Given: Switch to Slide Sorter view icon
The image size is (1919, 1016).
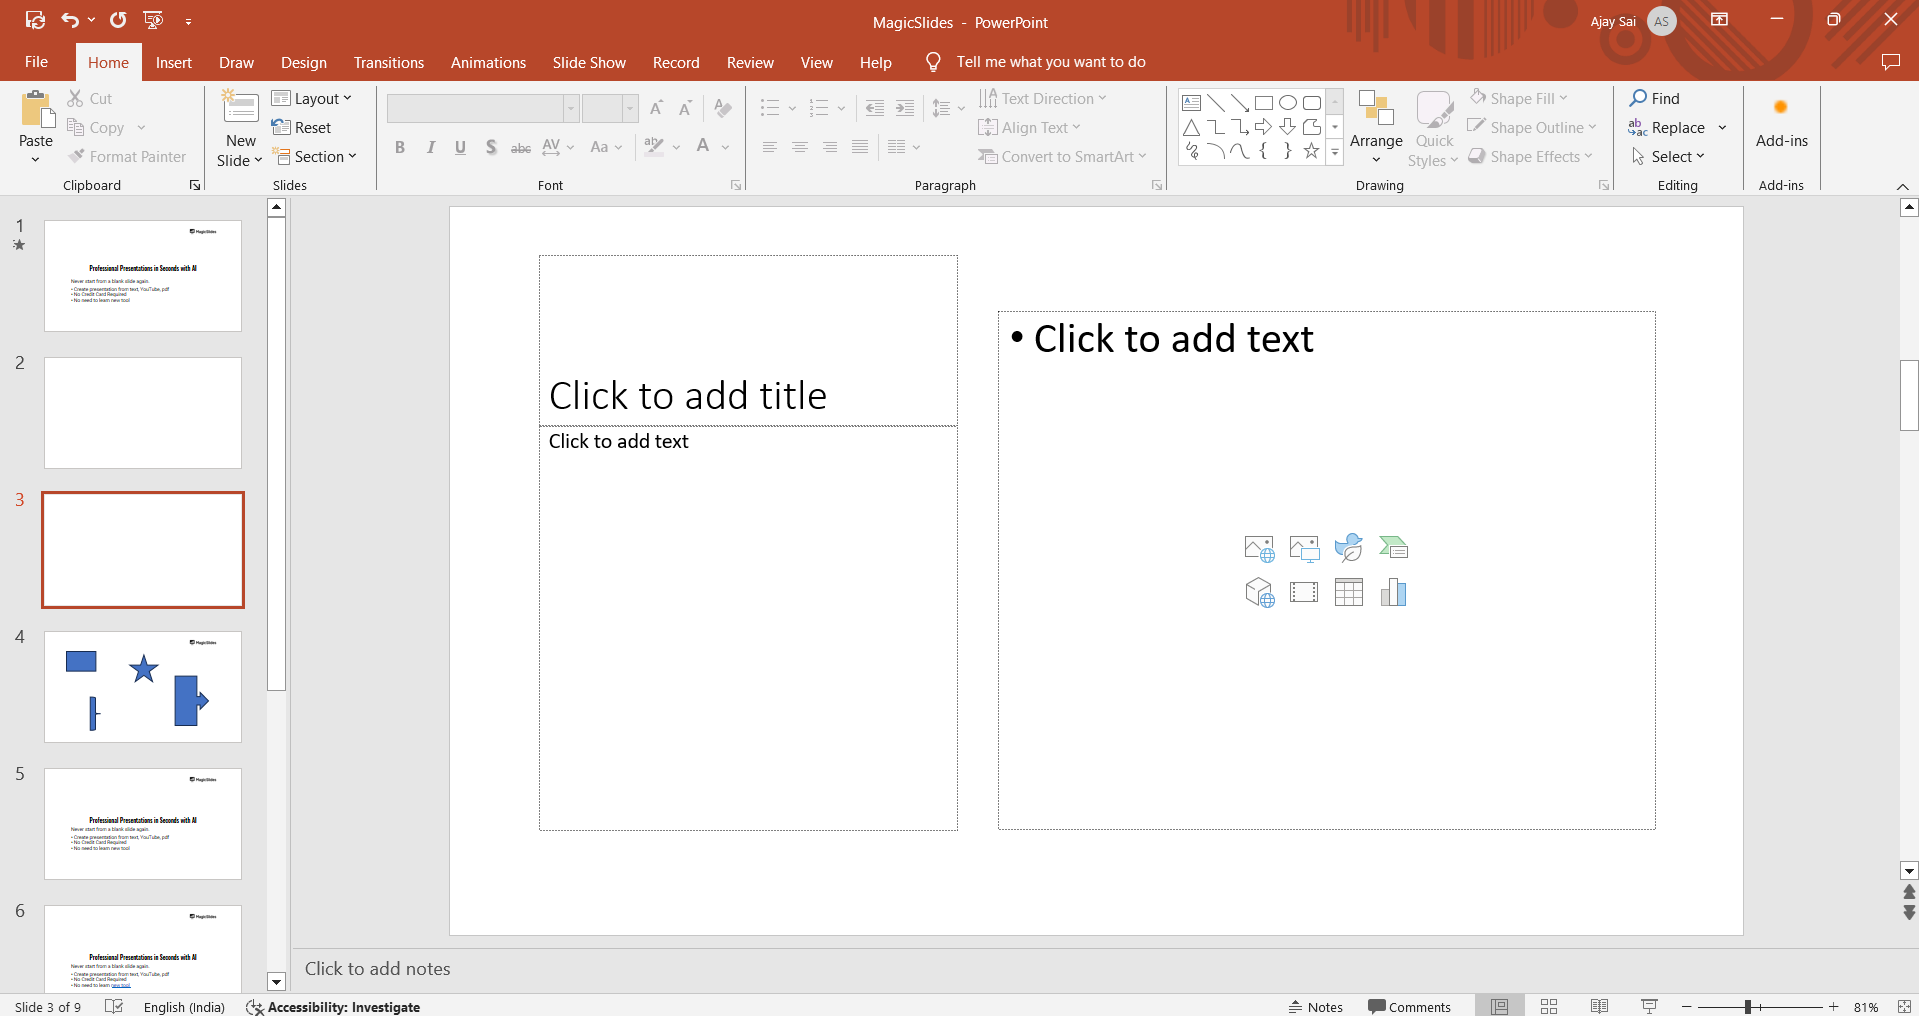Looking at the screenshot, I should (1549, 1006).
